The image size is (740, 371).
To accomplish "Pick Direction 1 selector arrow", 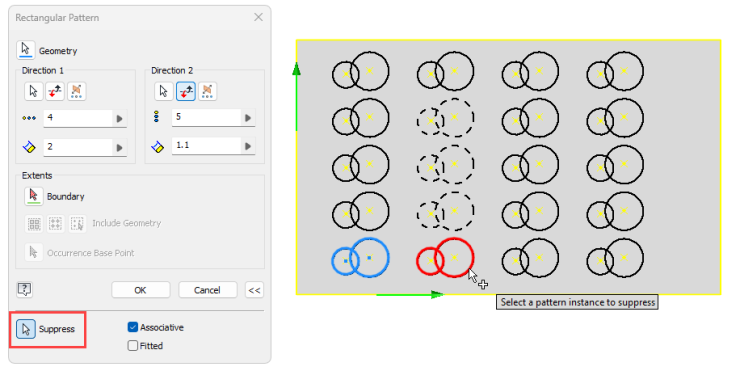I will click(x=34, y=91).
